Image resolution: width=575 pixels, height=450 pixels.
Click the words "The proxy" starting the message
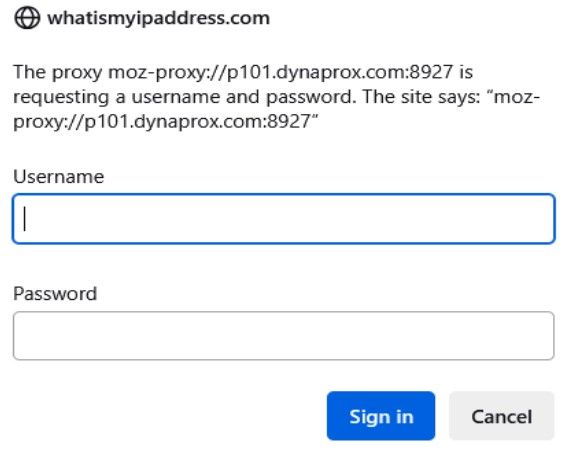(58, 72)
